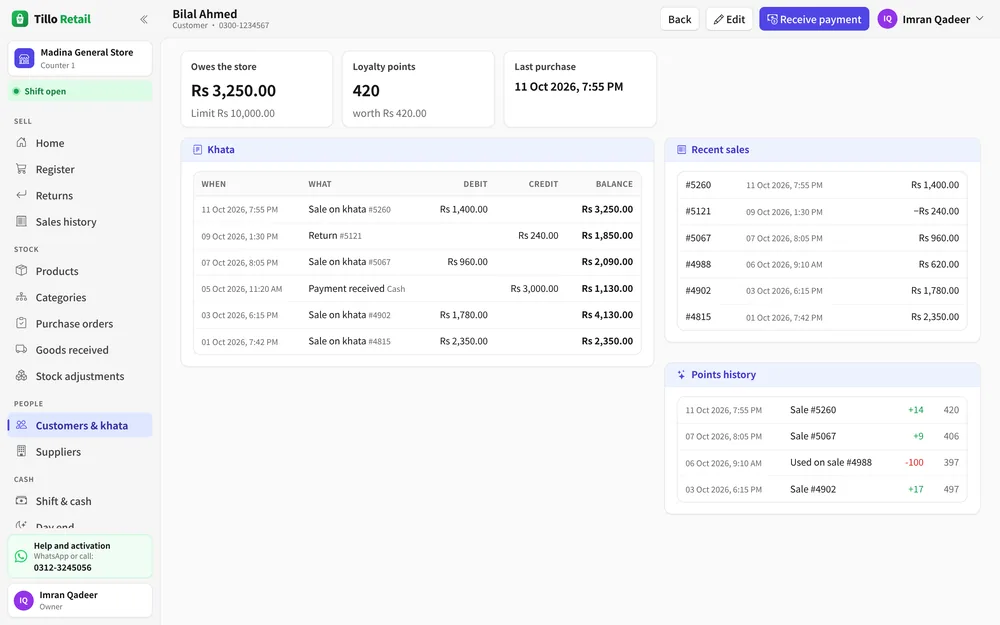Screen dimensions: 1000x625
Task: Open recent sale #5260
Action: tap(822, 185)
